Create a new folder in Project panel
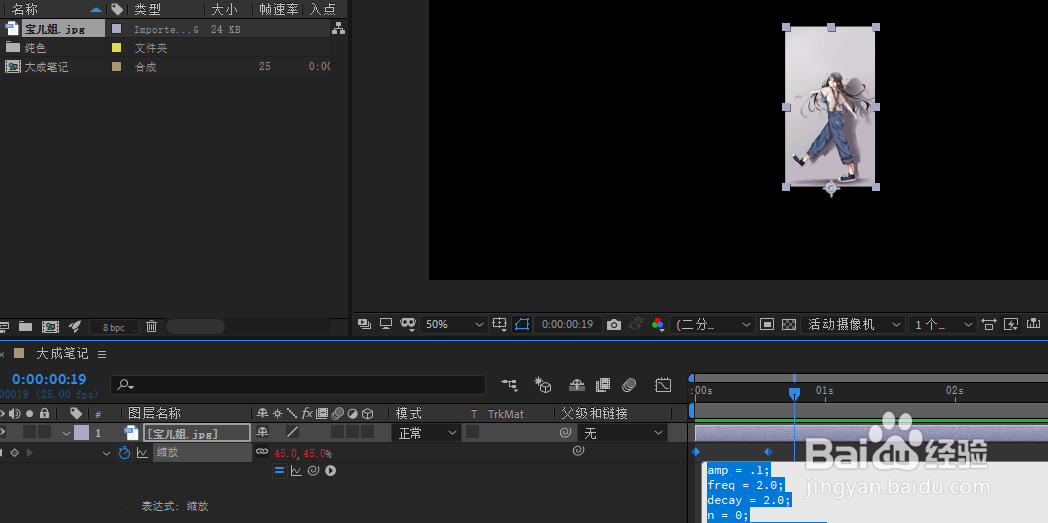Image resolution: width=1048 pixels, height=523 pixels. pyautogui.click(x=25, y=327)
